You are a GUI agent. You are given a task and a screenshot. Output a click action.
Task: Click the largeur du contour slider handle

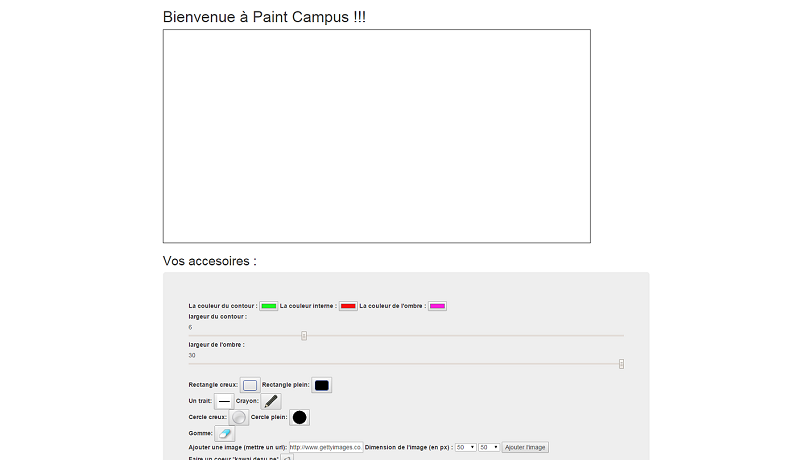coord(304,335)
